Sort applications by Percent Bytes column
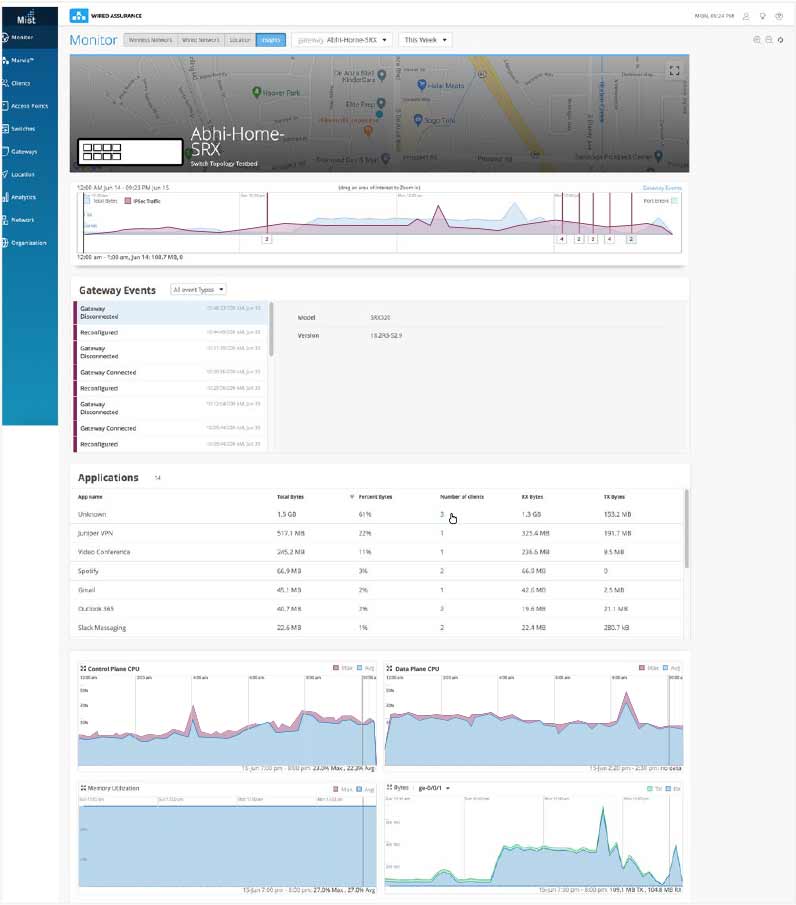796x905 pixels. click(376, 496)
